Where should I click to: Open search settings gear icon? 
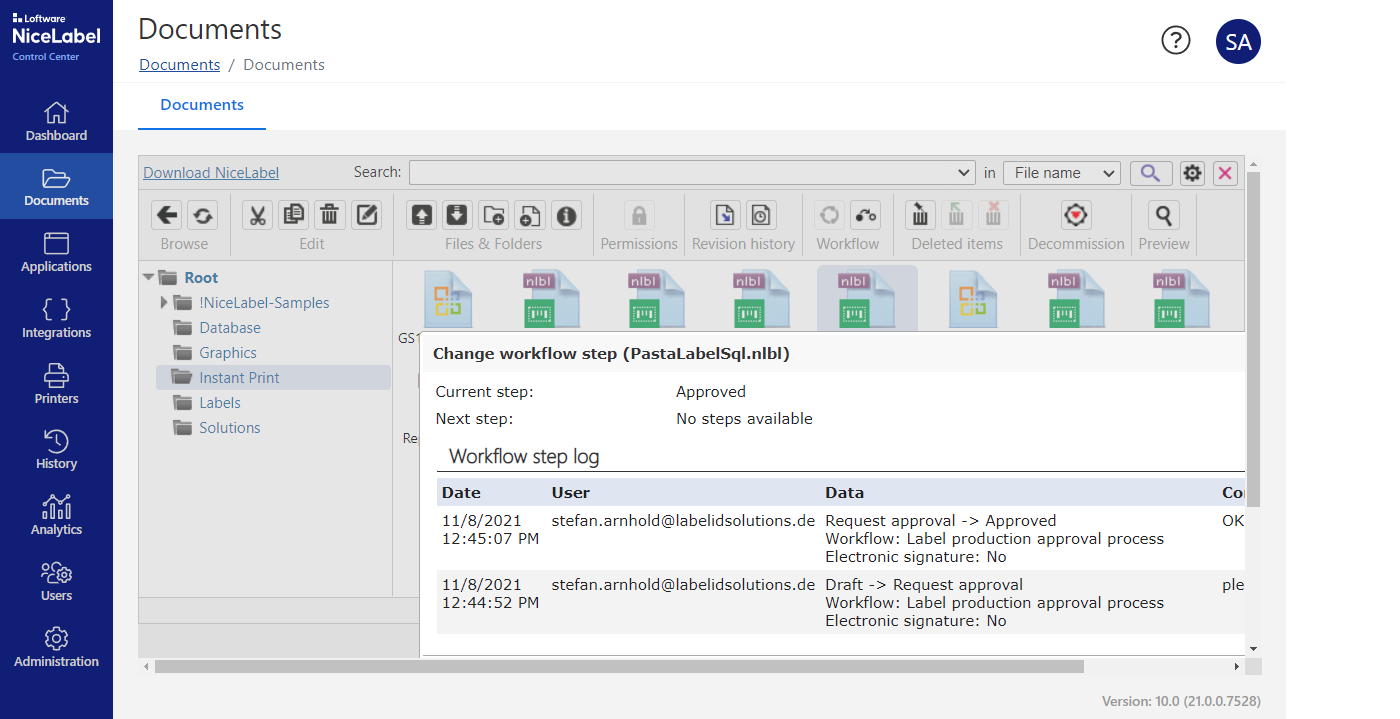click(1192, 173)
